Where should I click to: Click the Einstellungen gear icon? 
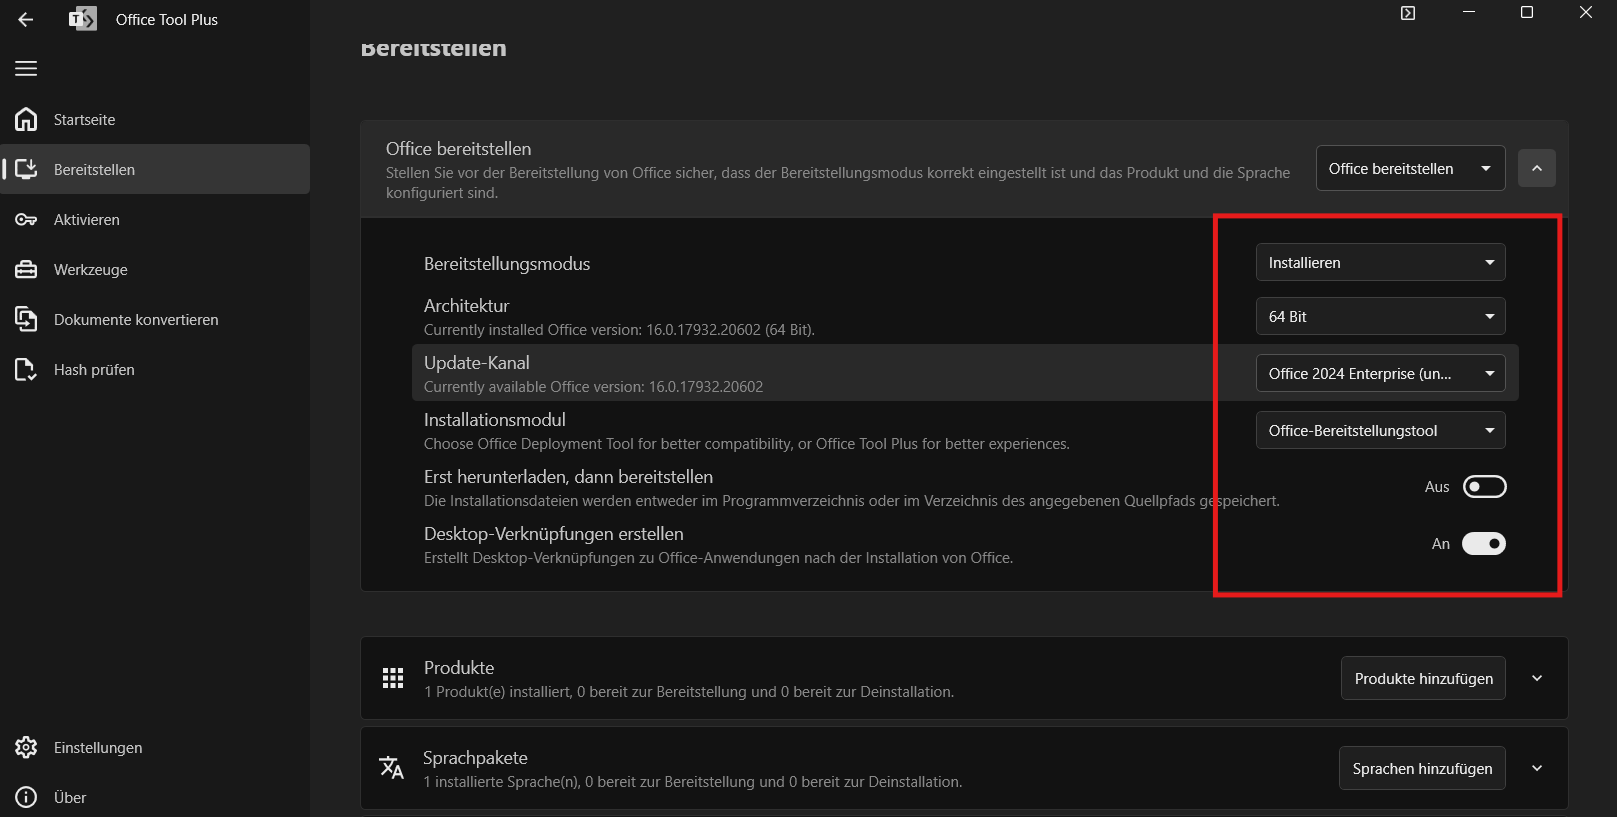coord(26,747)
